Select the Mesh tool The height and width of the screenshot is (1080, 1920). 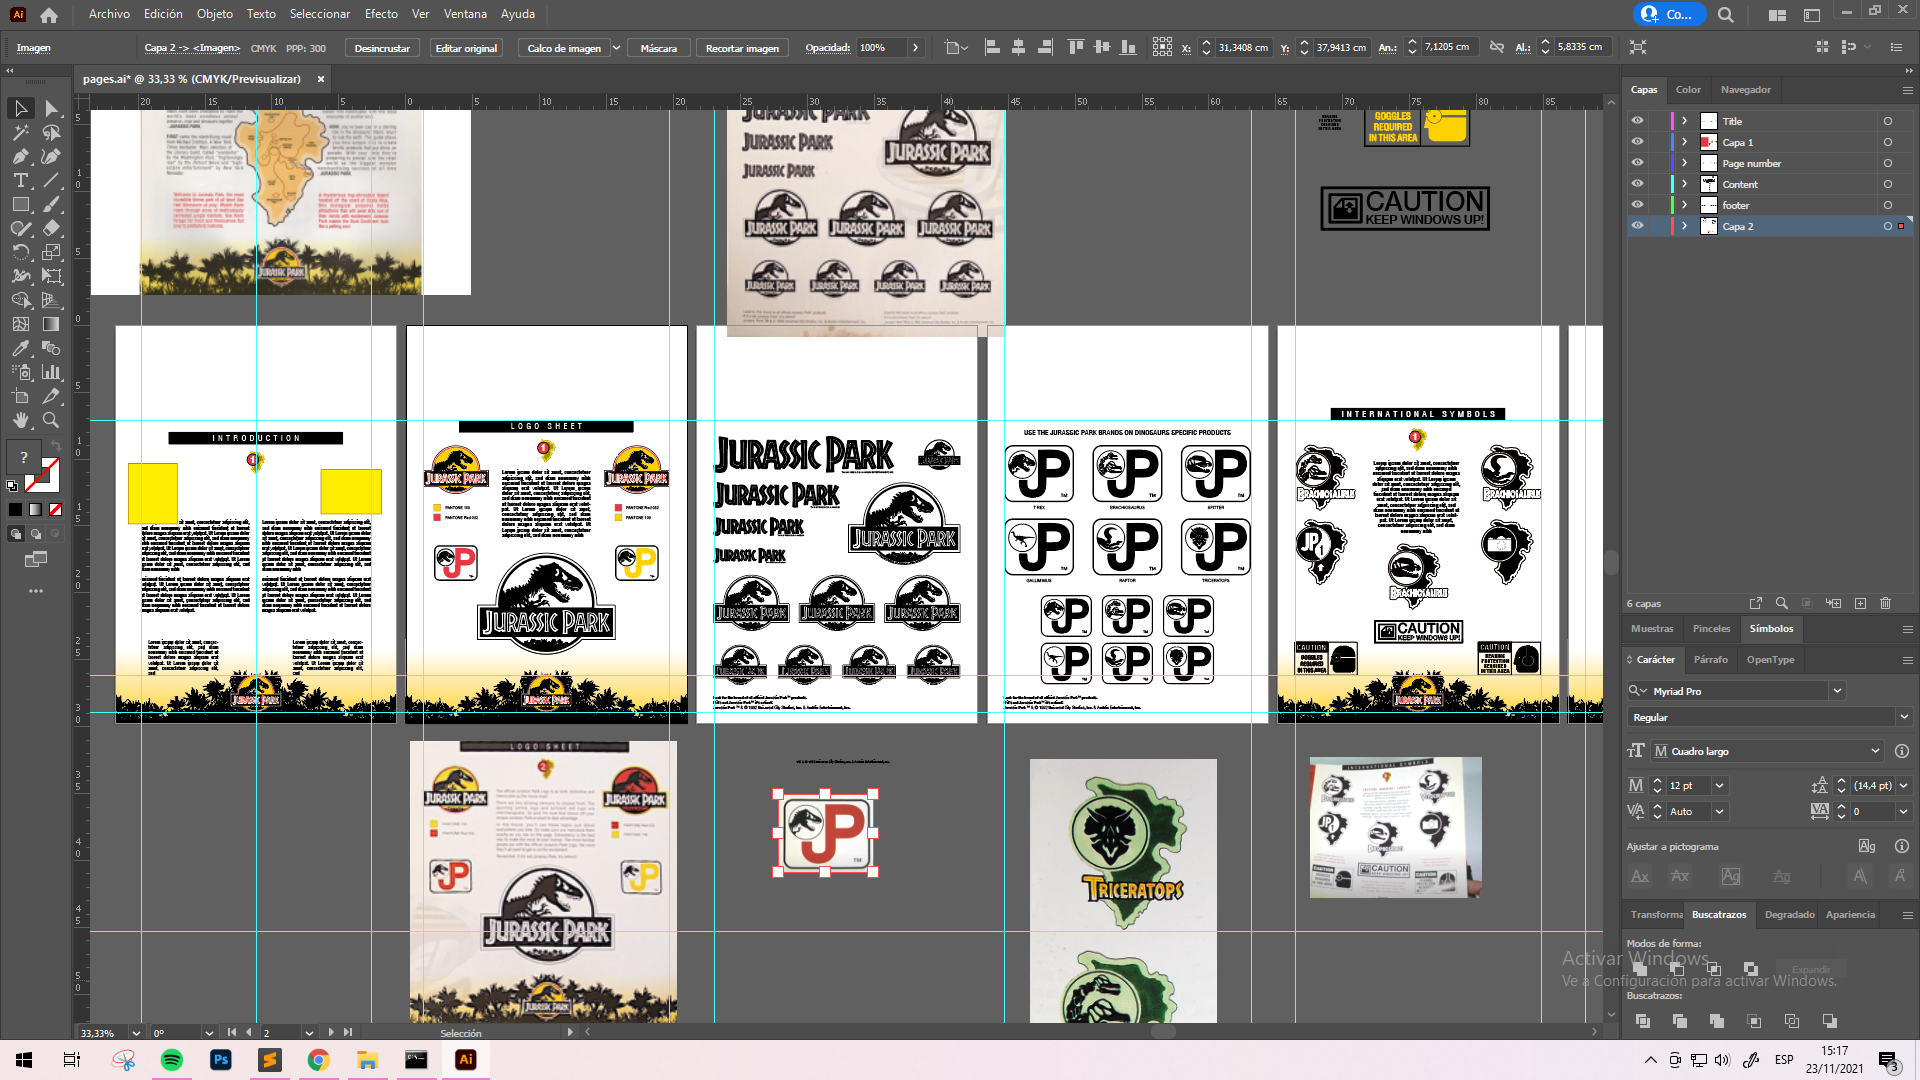pyautogui.click(x=21, y=324)
